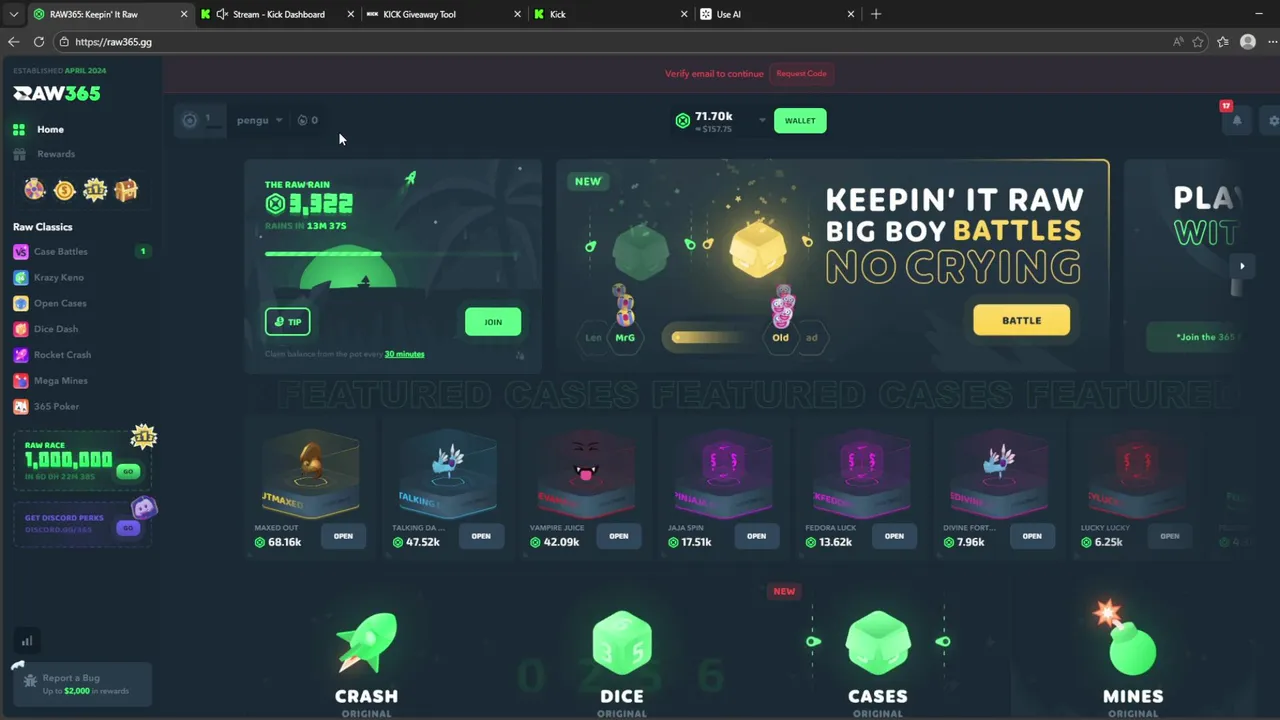1280x720 pixels.
Task: Open the Krazy Keno game icon
Action: pyautogui.click(x=20, y=278)
